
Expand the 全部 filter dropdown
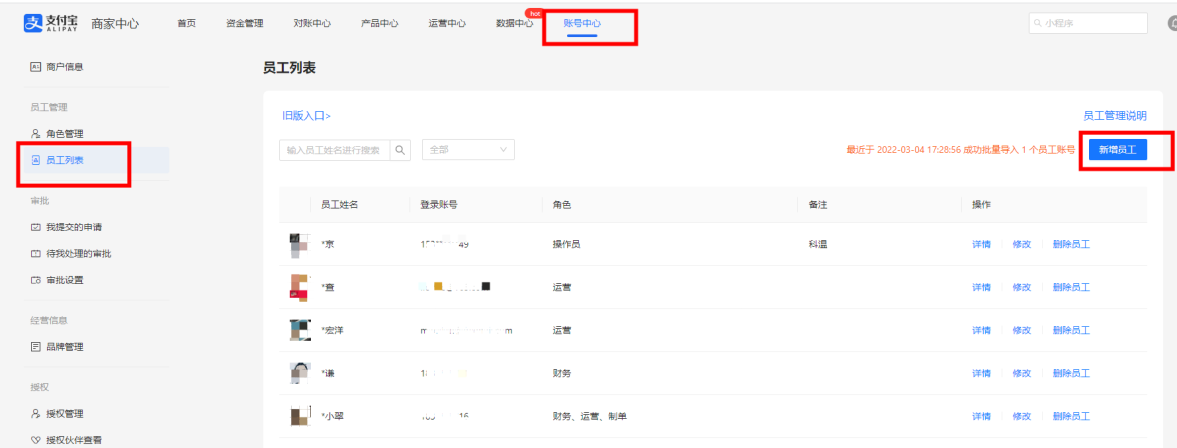[x=468, y=149]
